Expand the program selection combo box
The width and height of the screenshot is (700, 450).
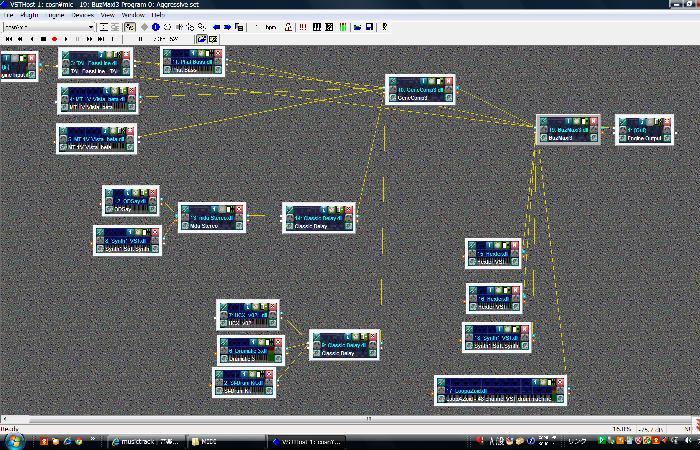pyautogui.click(x=49, y=27)
